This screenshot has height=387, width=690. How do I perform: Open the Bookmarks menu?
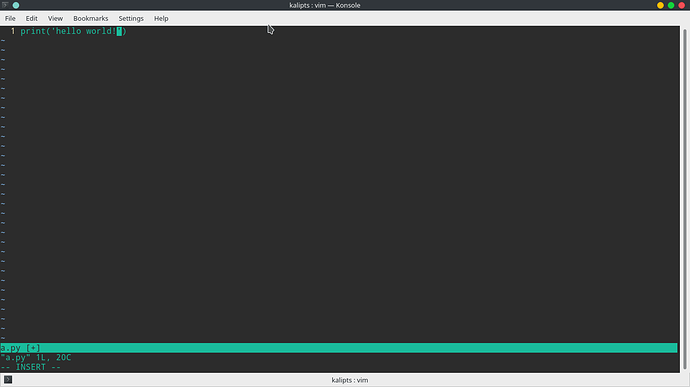click(91, 18)
